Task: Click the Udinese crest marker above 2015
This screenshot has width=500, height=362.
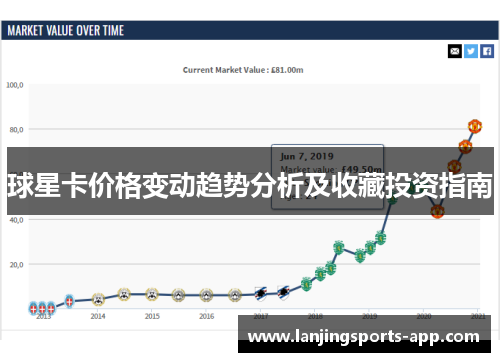Action: 152,295
